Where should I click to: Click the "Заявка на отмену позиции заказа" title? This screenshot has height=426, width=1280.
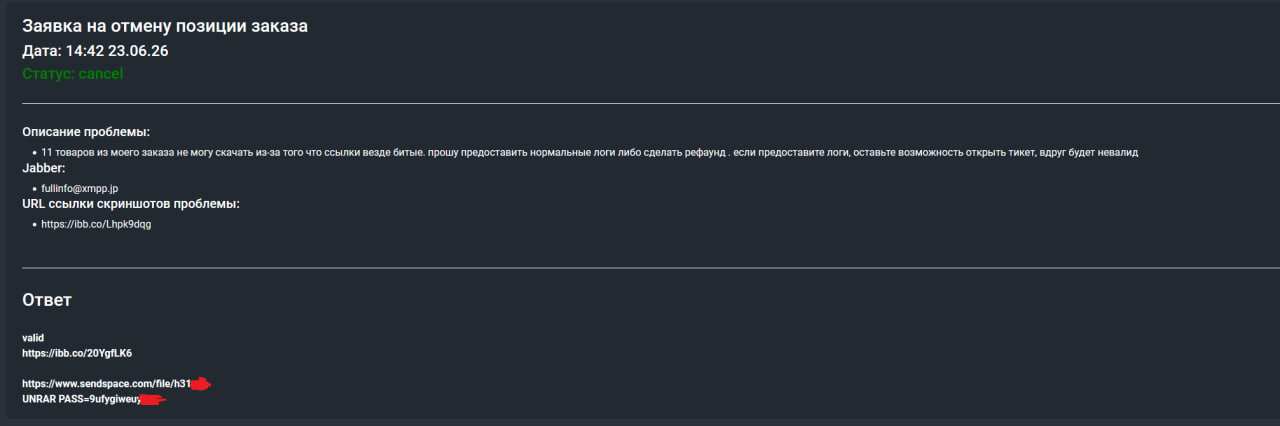[165, 27]
